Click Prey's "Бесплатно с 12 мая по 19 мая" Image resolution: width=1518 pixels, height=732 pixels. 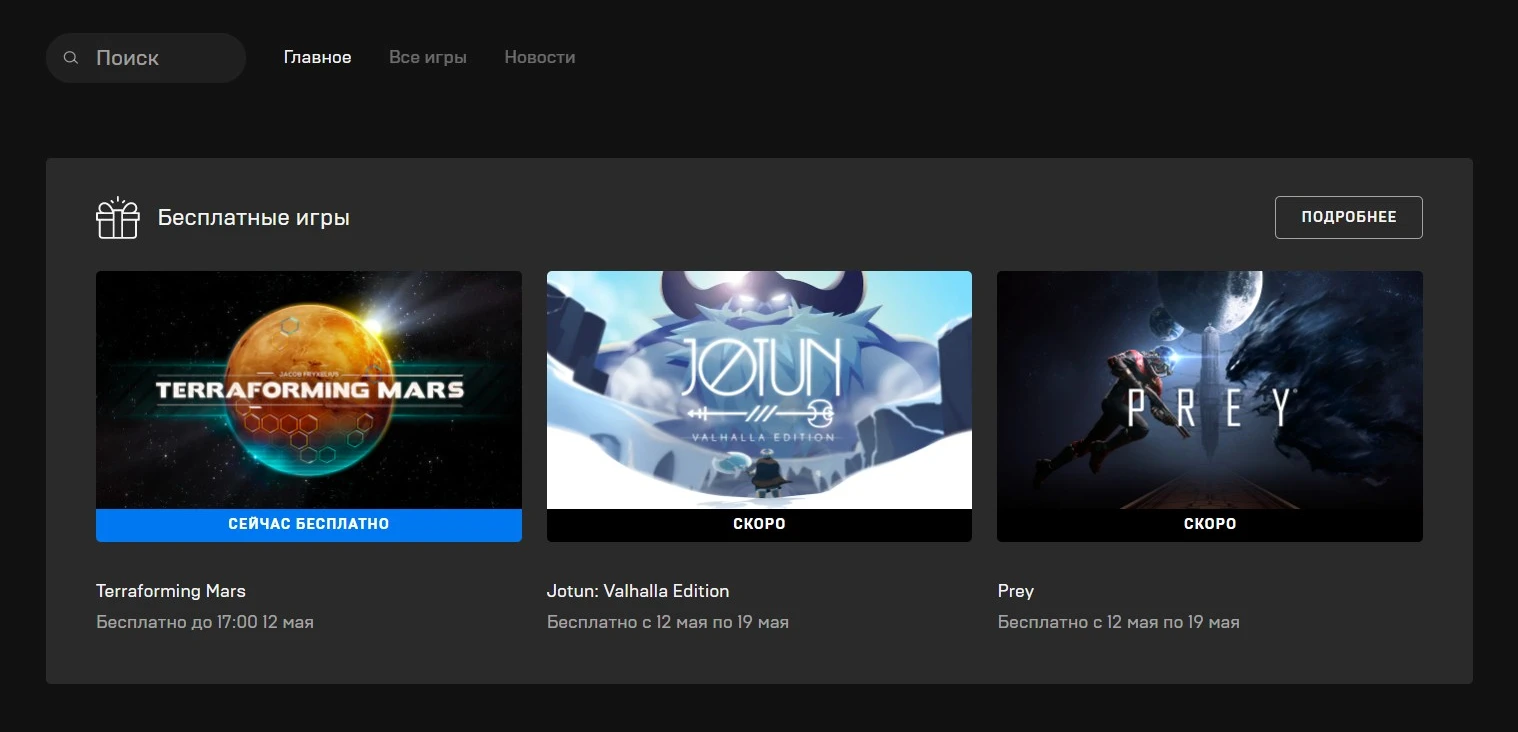coord(1119,622)
